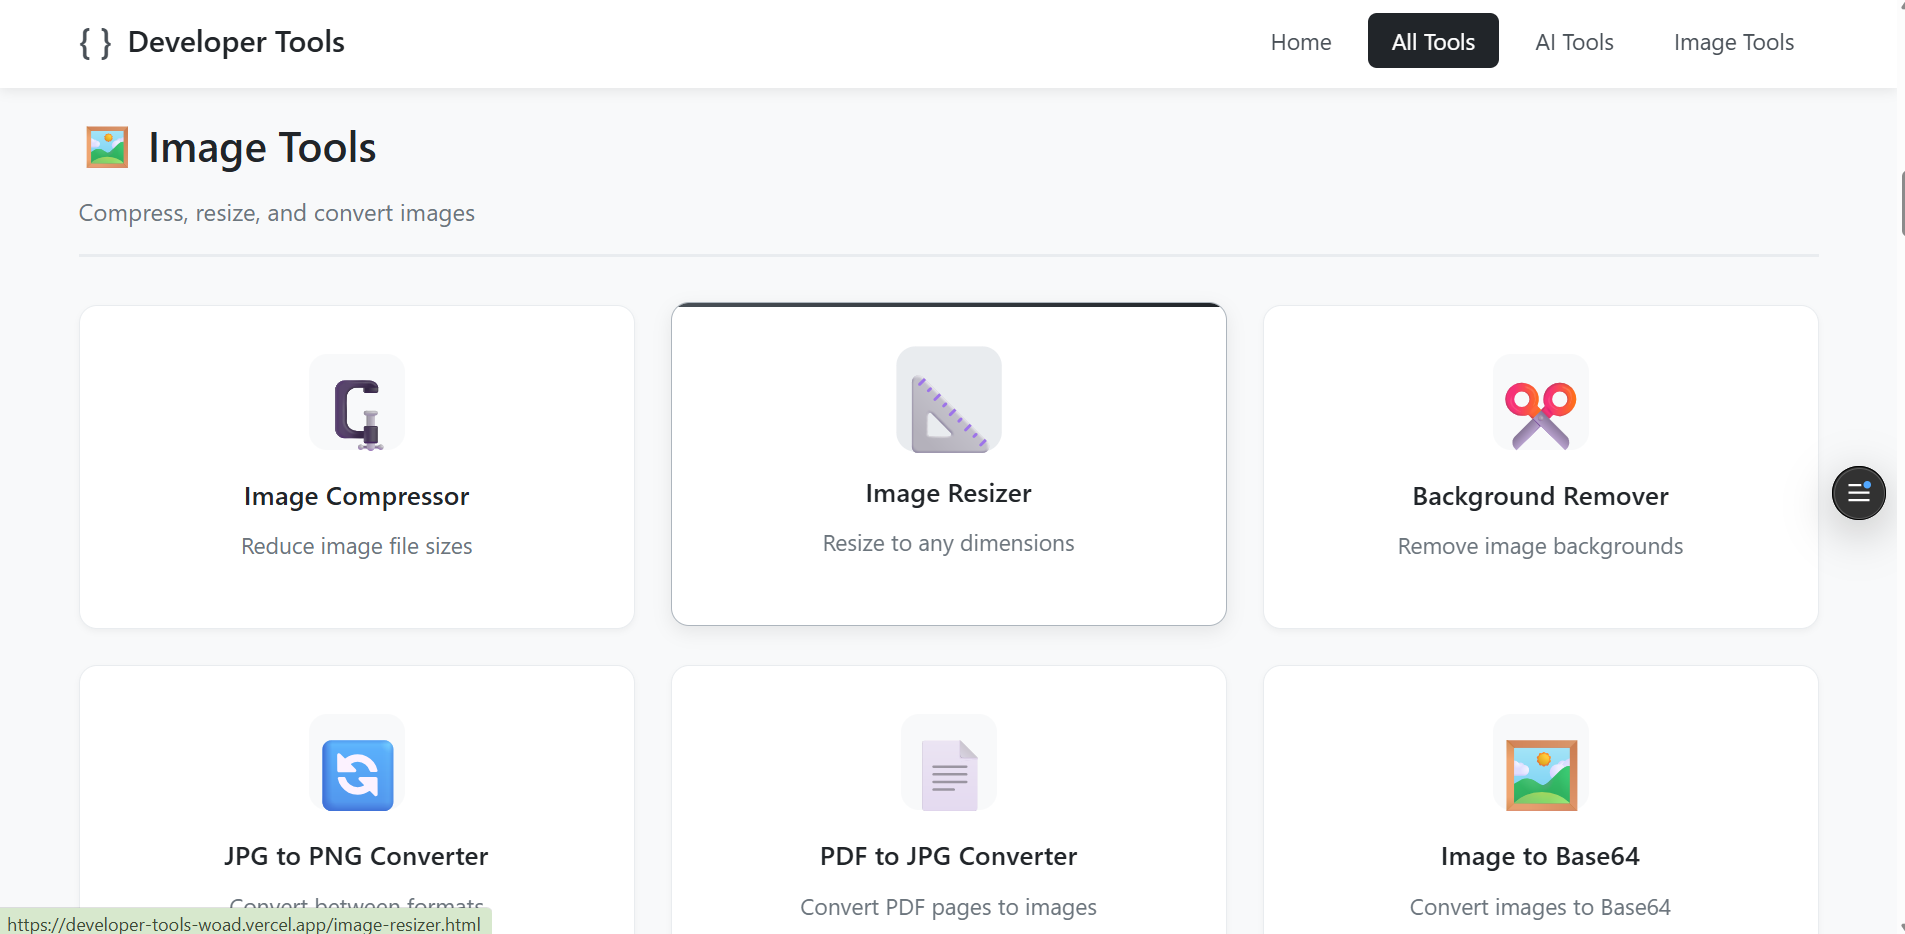
Task: Click 'Reduce image file sizes' text
Action: [x=357, y=546]
